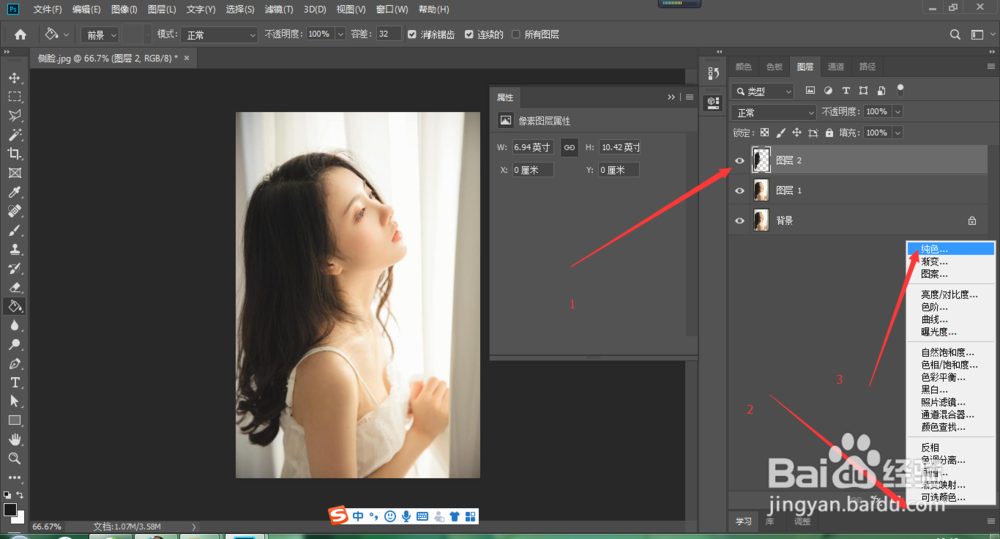The height and width of the screenshot is (539, 1000).
Task: Select the History Brush tool
Action: tap(14, 269)
